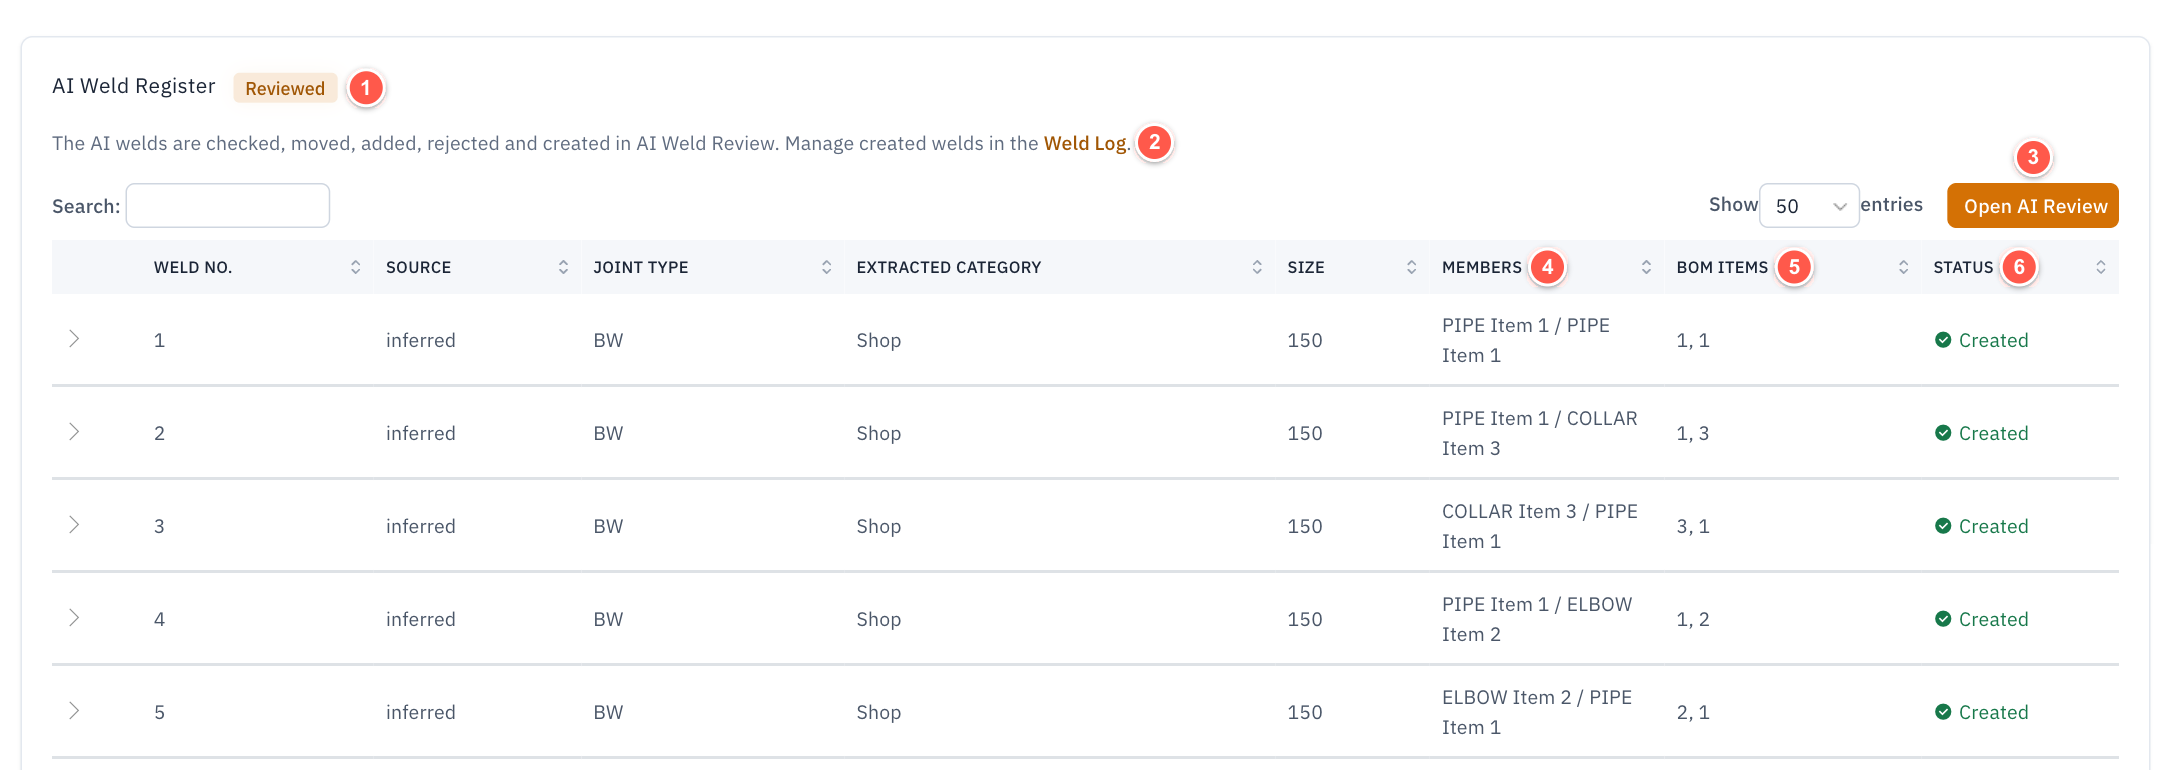The height and width of the screenshot is (770, 2172).
Task: Expand row for weld number 1
Action: click(74, 339)
